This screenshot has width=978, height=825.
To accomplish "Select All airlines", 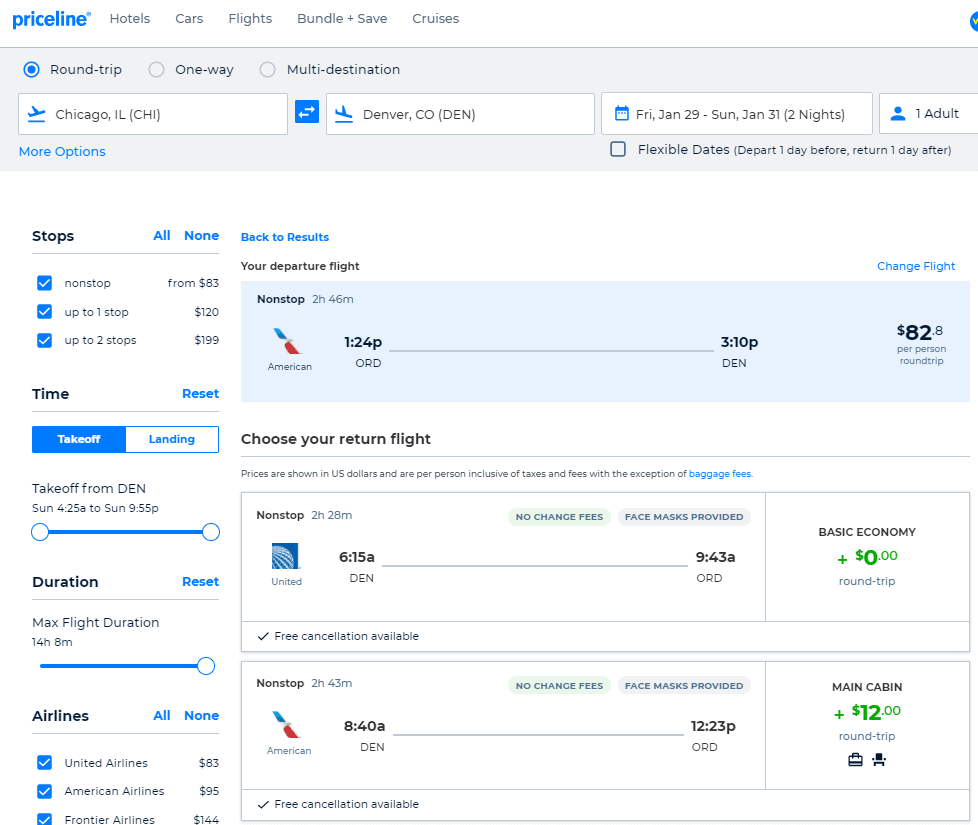I will click(162, 716).
